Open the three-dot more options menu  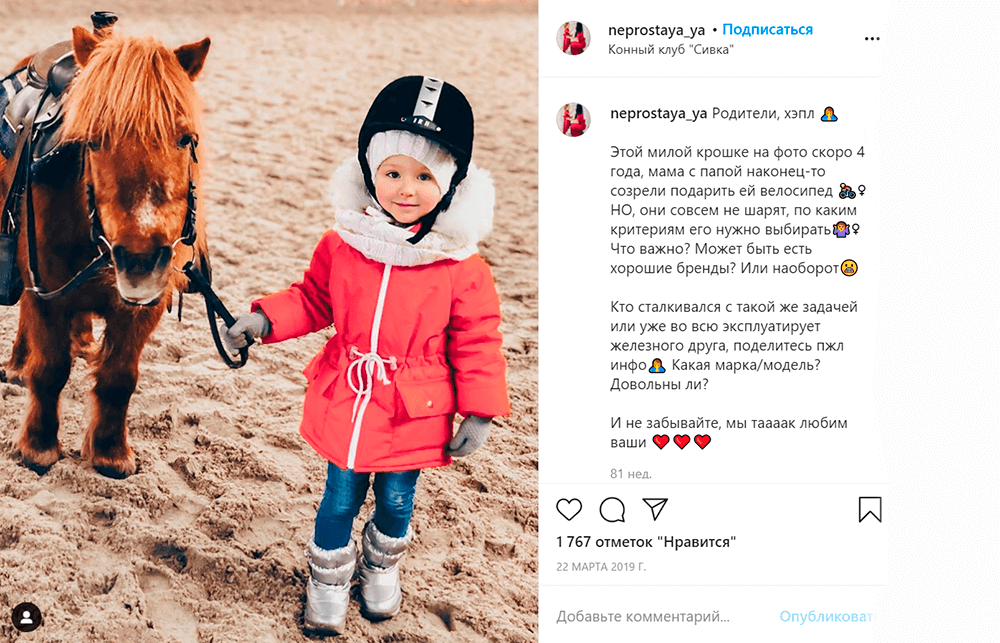(x=872, y=39)
